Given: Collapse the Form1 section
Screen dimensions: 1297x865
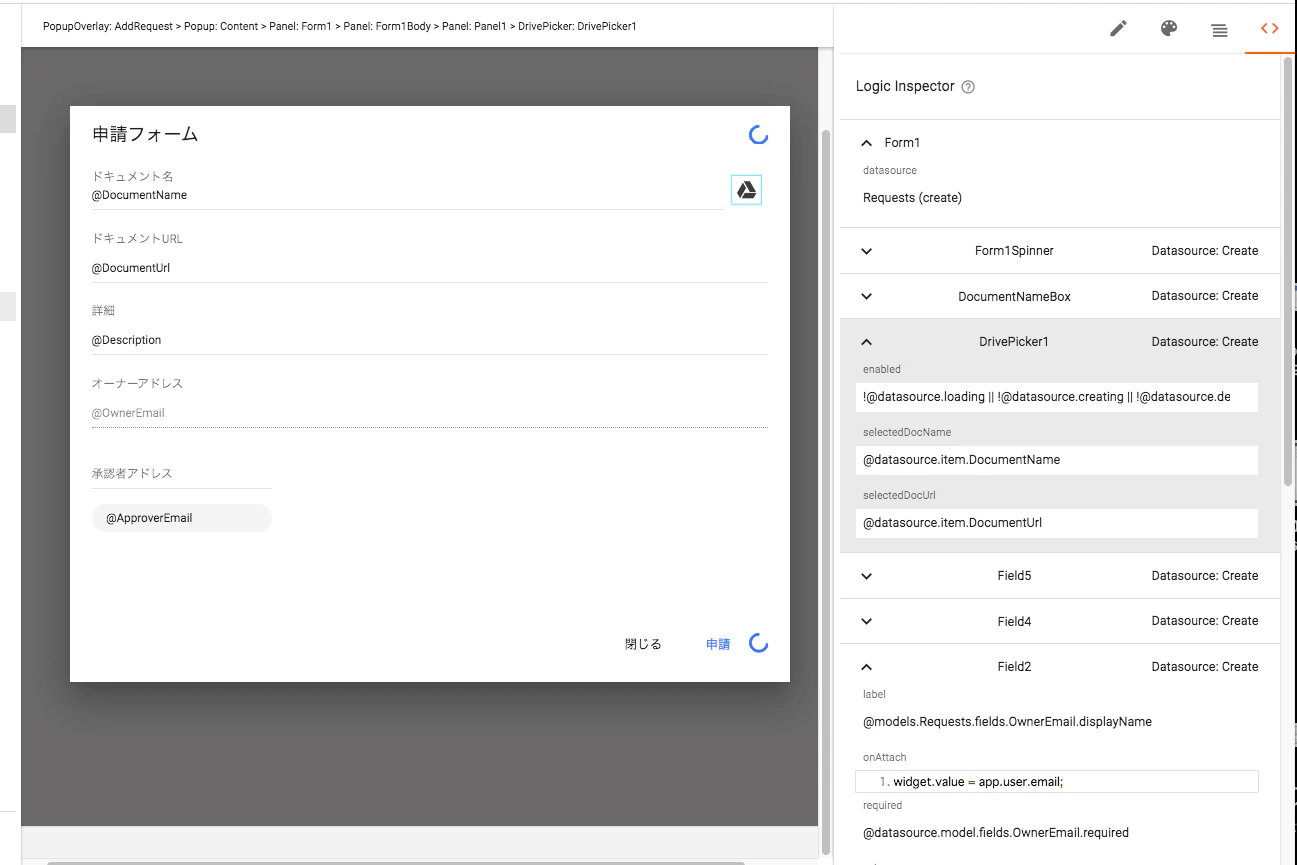Looking at the screenshot, I should pyautogui.click(x=867, y=143).
